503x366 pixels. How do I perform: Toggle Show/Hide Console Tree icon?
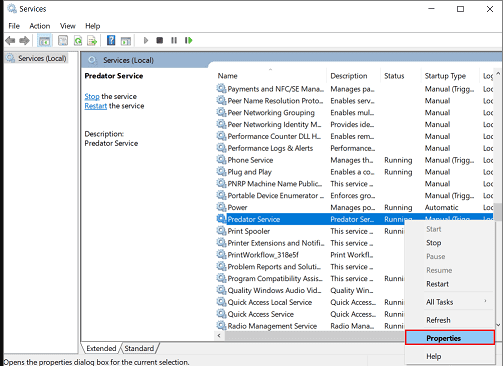point(44,41)
